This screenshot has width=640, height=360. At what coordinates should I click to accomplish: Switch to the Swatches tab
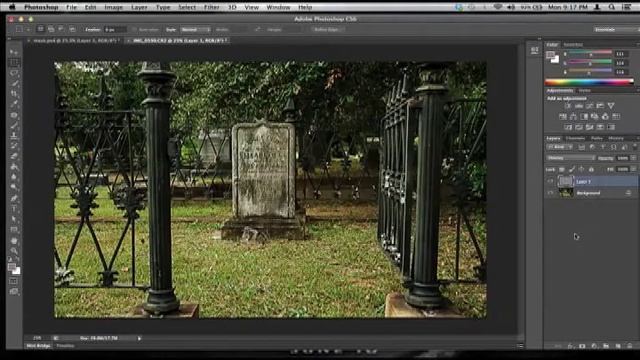tap(573, 45)
